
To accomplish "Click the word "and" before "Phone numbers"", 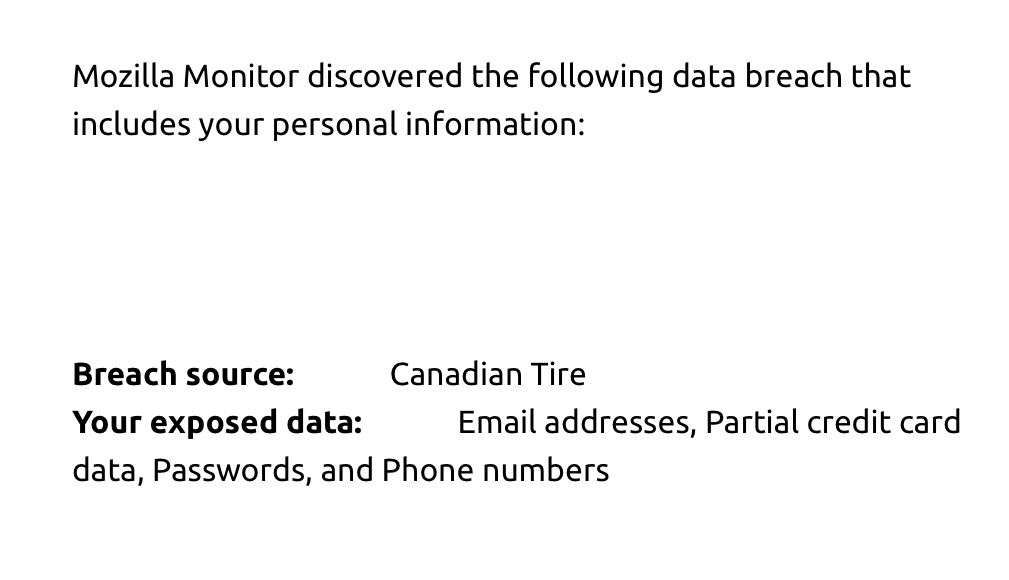I will pyautogui.click(x=347, y=470).
